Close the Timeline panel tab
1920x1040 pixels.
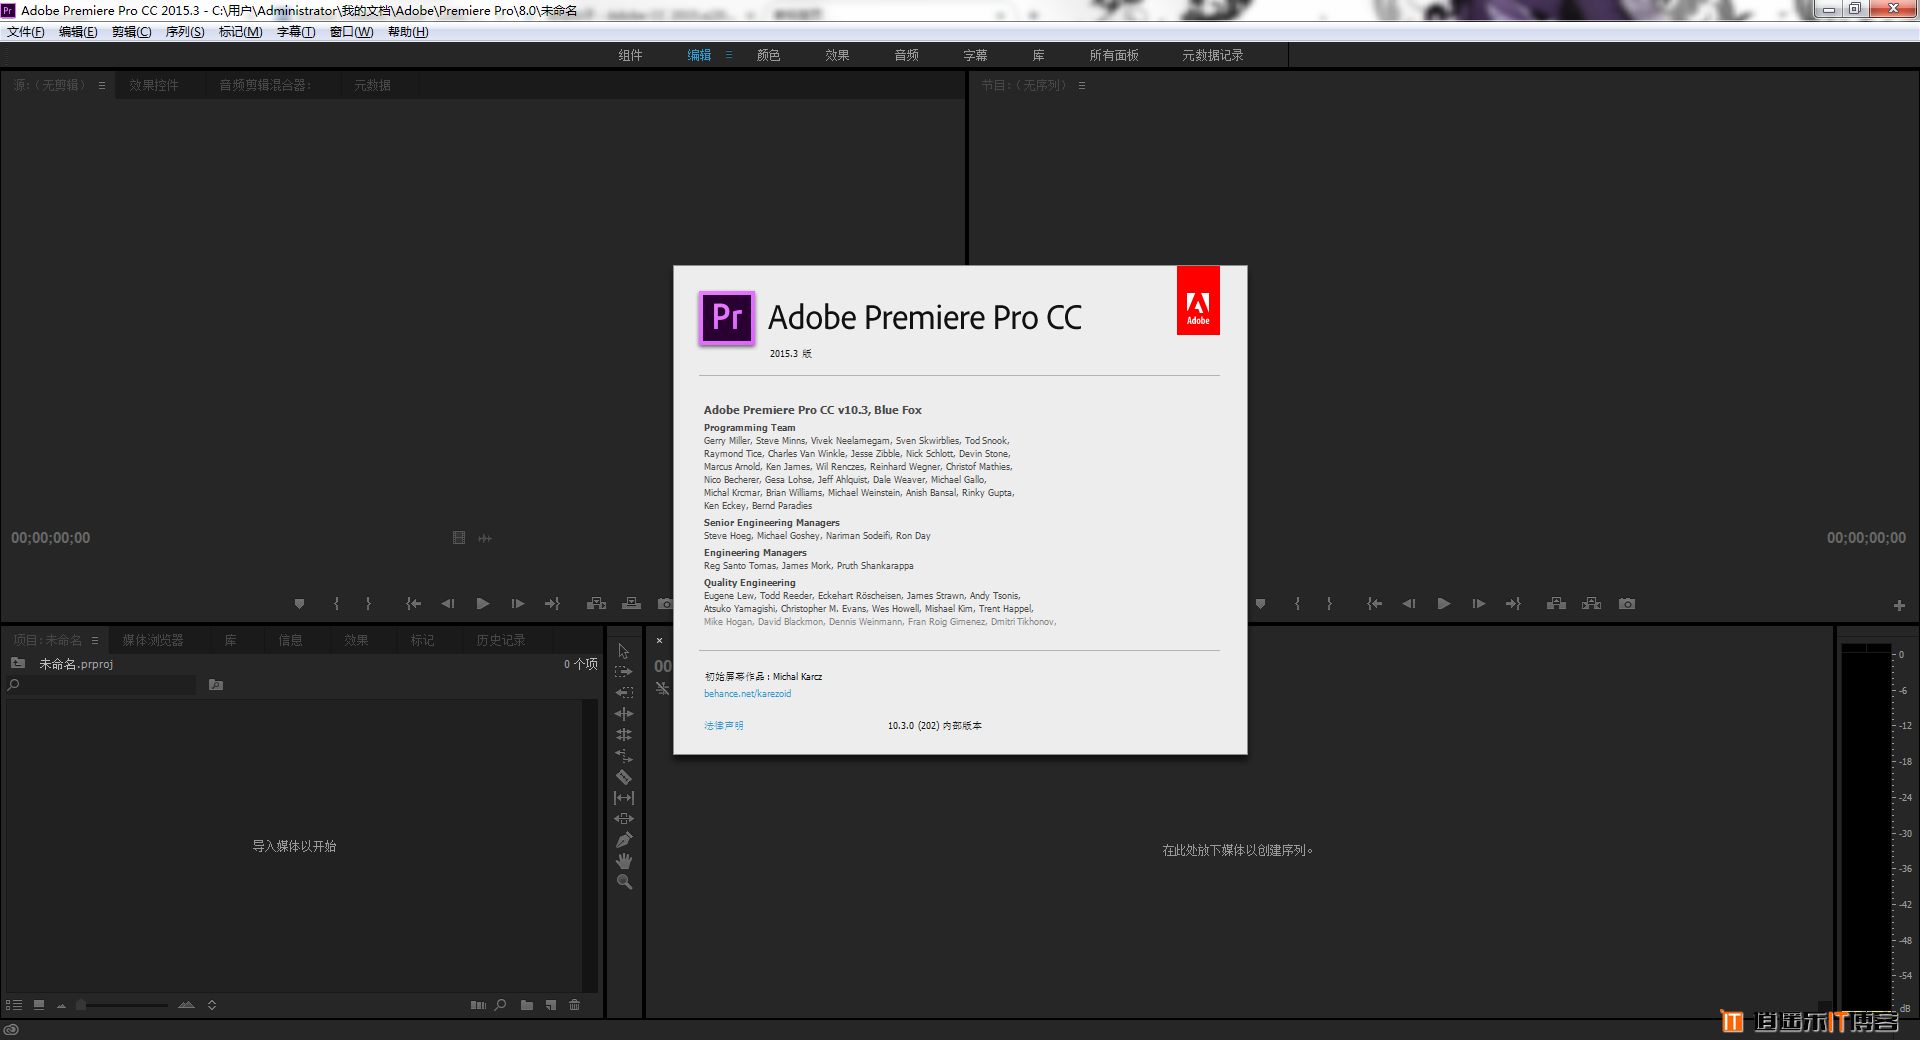pos(659,641)
